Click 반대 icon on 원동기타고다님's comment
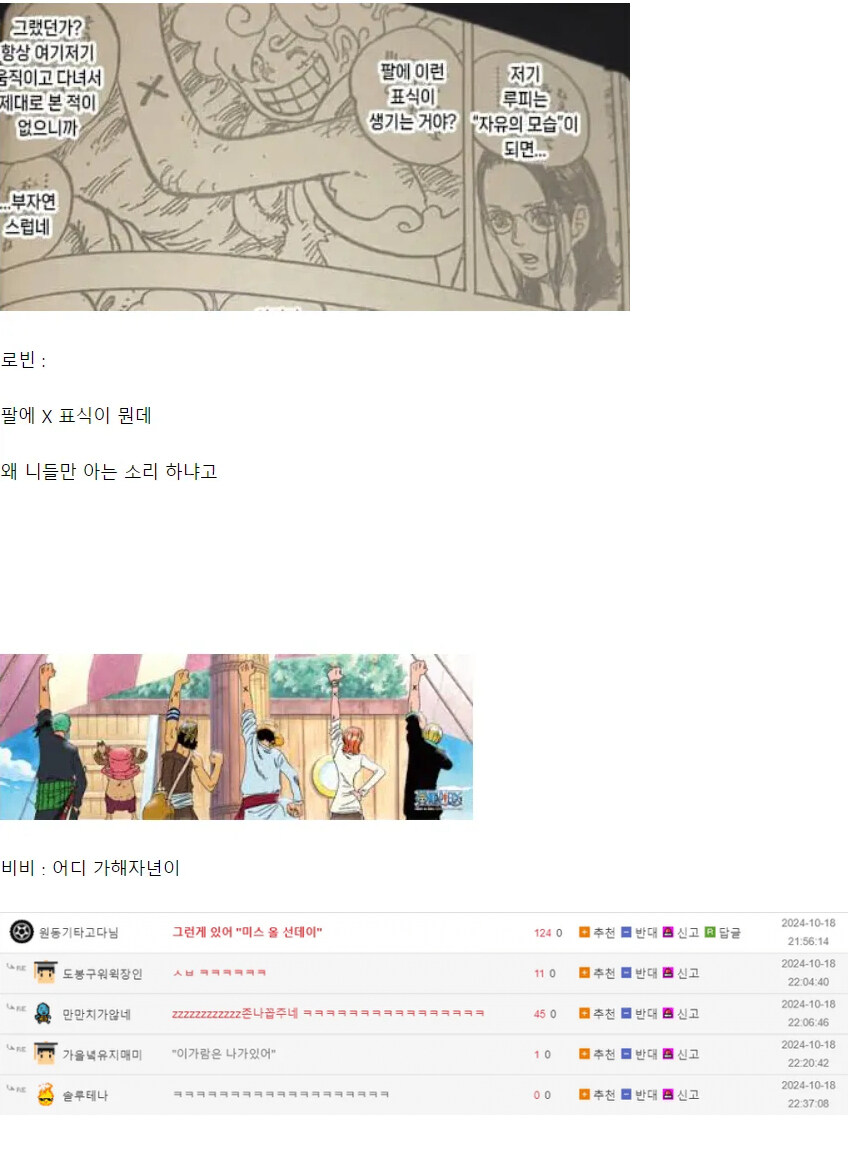Viewport: 850px width, 1149px height. coord(638,932)
